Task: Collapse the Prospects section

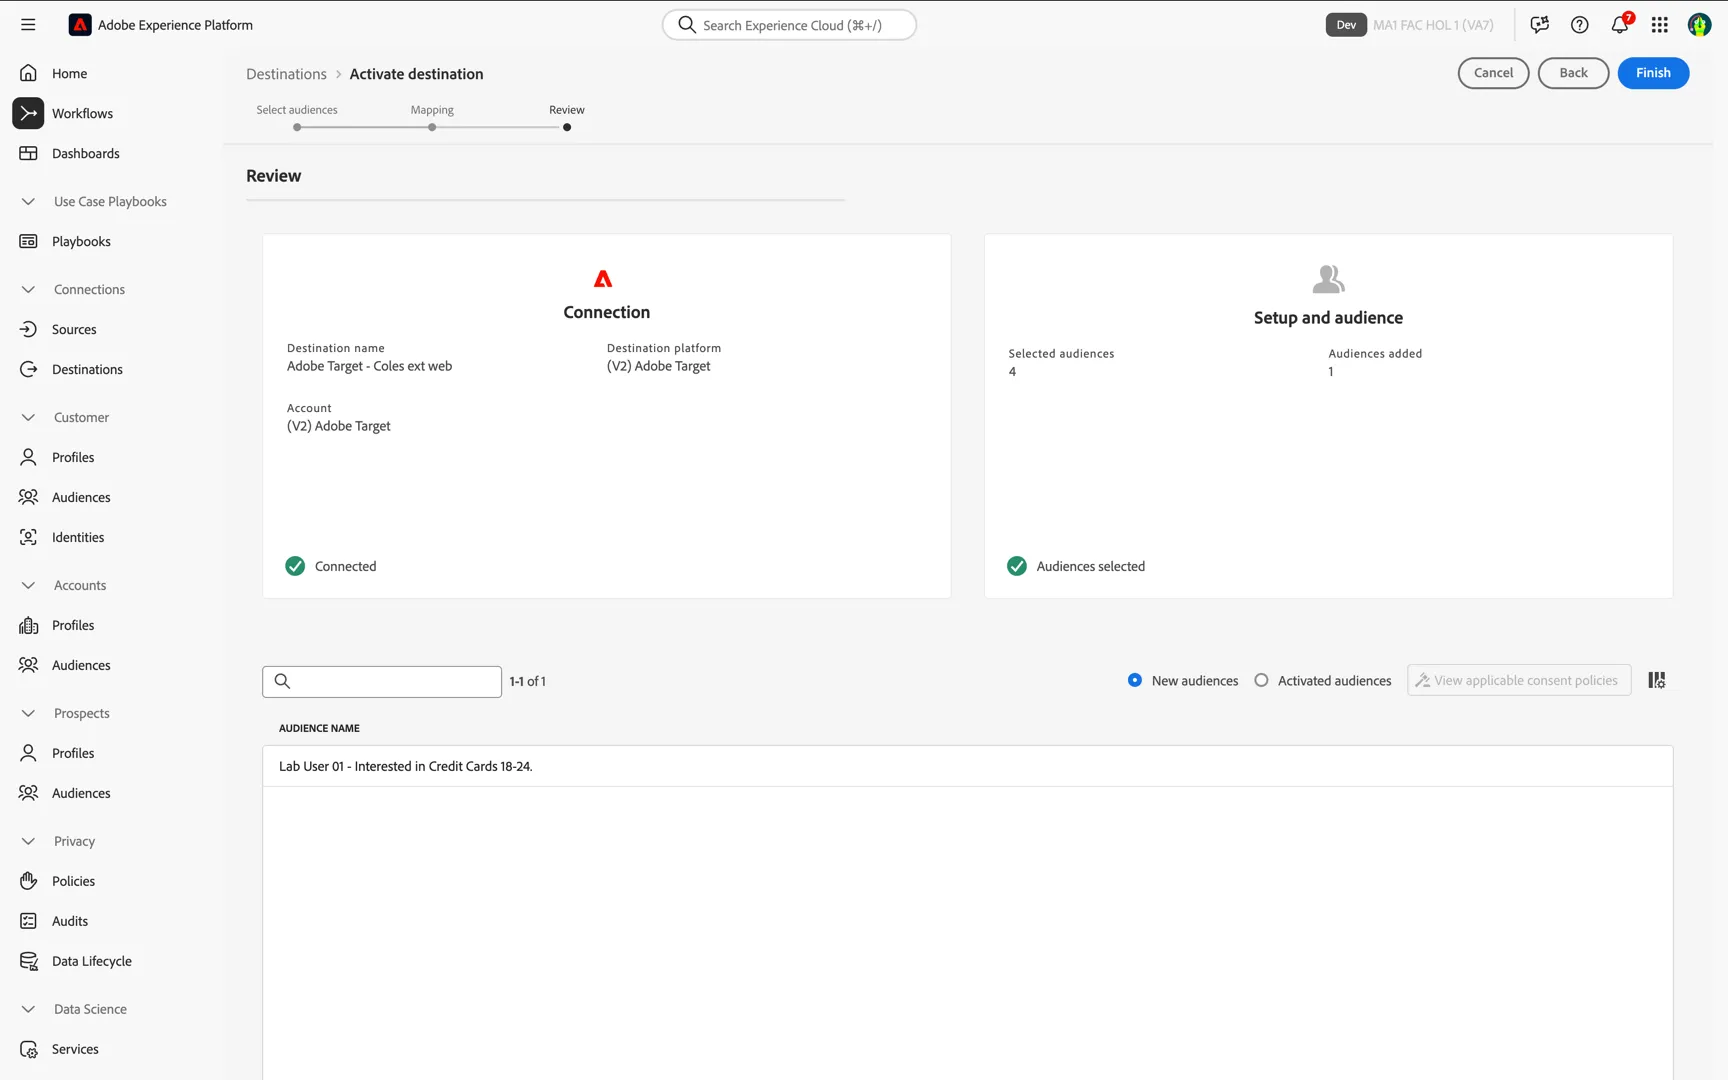Action: click(x=28, y=713)
